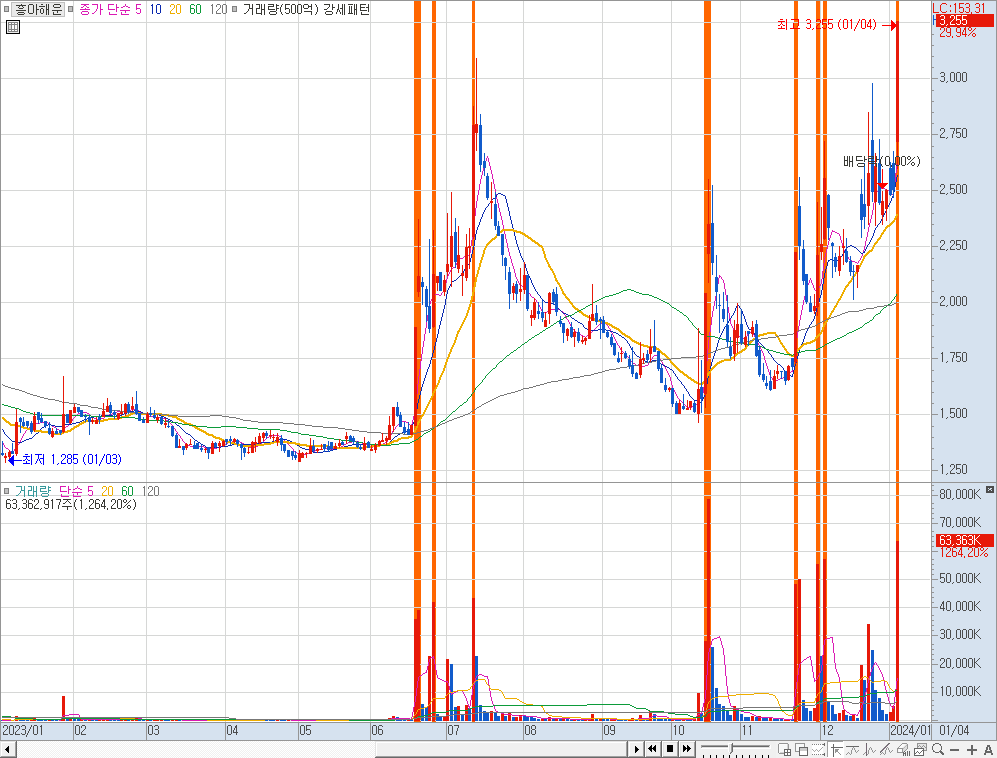Click the 2024/01 date axis label
Screen dimensions: 997x758
pos(910,730)
